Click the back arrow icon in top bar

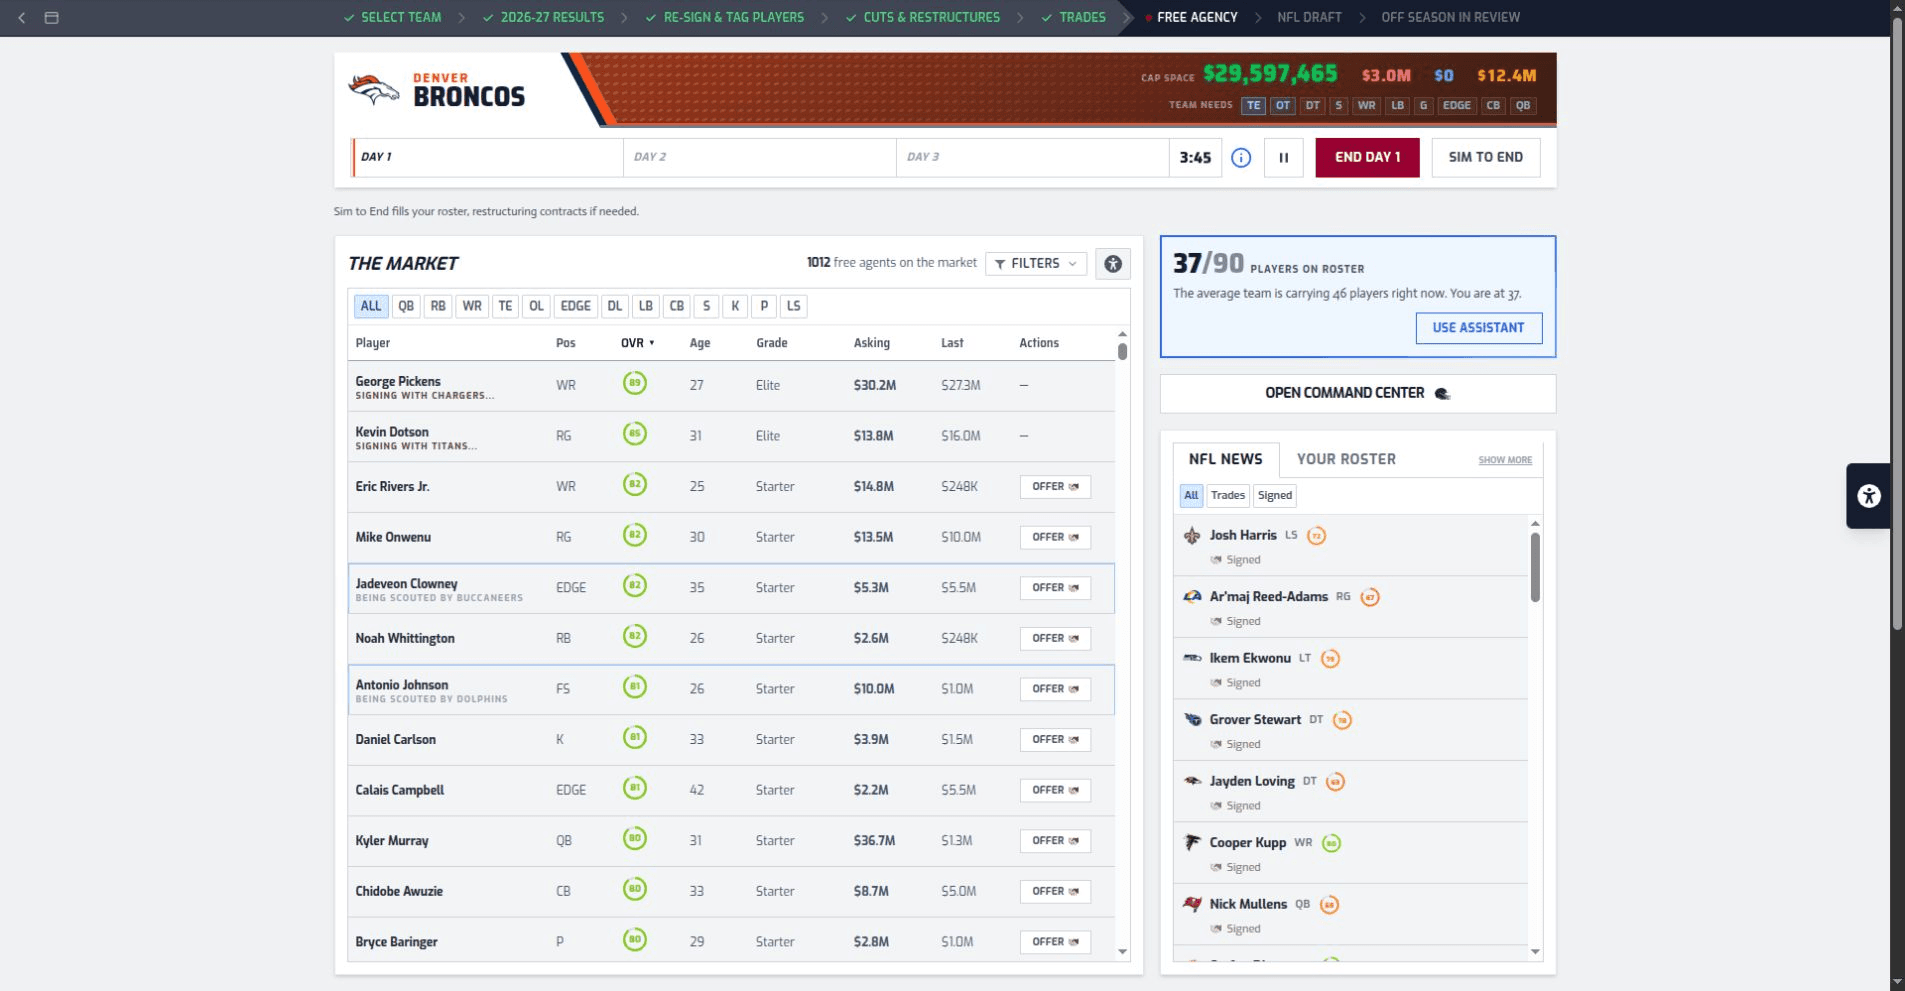pos(22,17)
